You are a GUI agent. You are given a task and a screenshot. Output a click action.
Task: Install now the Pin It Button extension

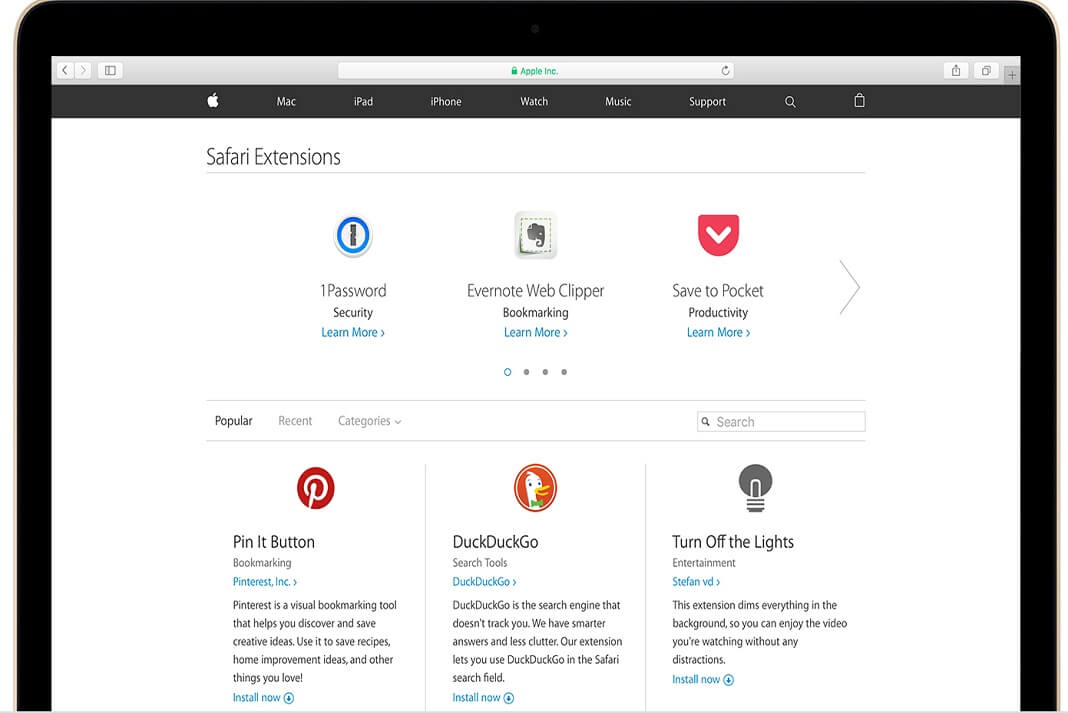[263, 697]
